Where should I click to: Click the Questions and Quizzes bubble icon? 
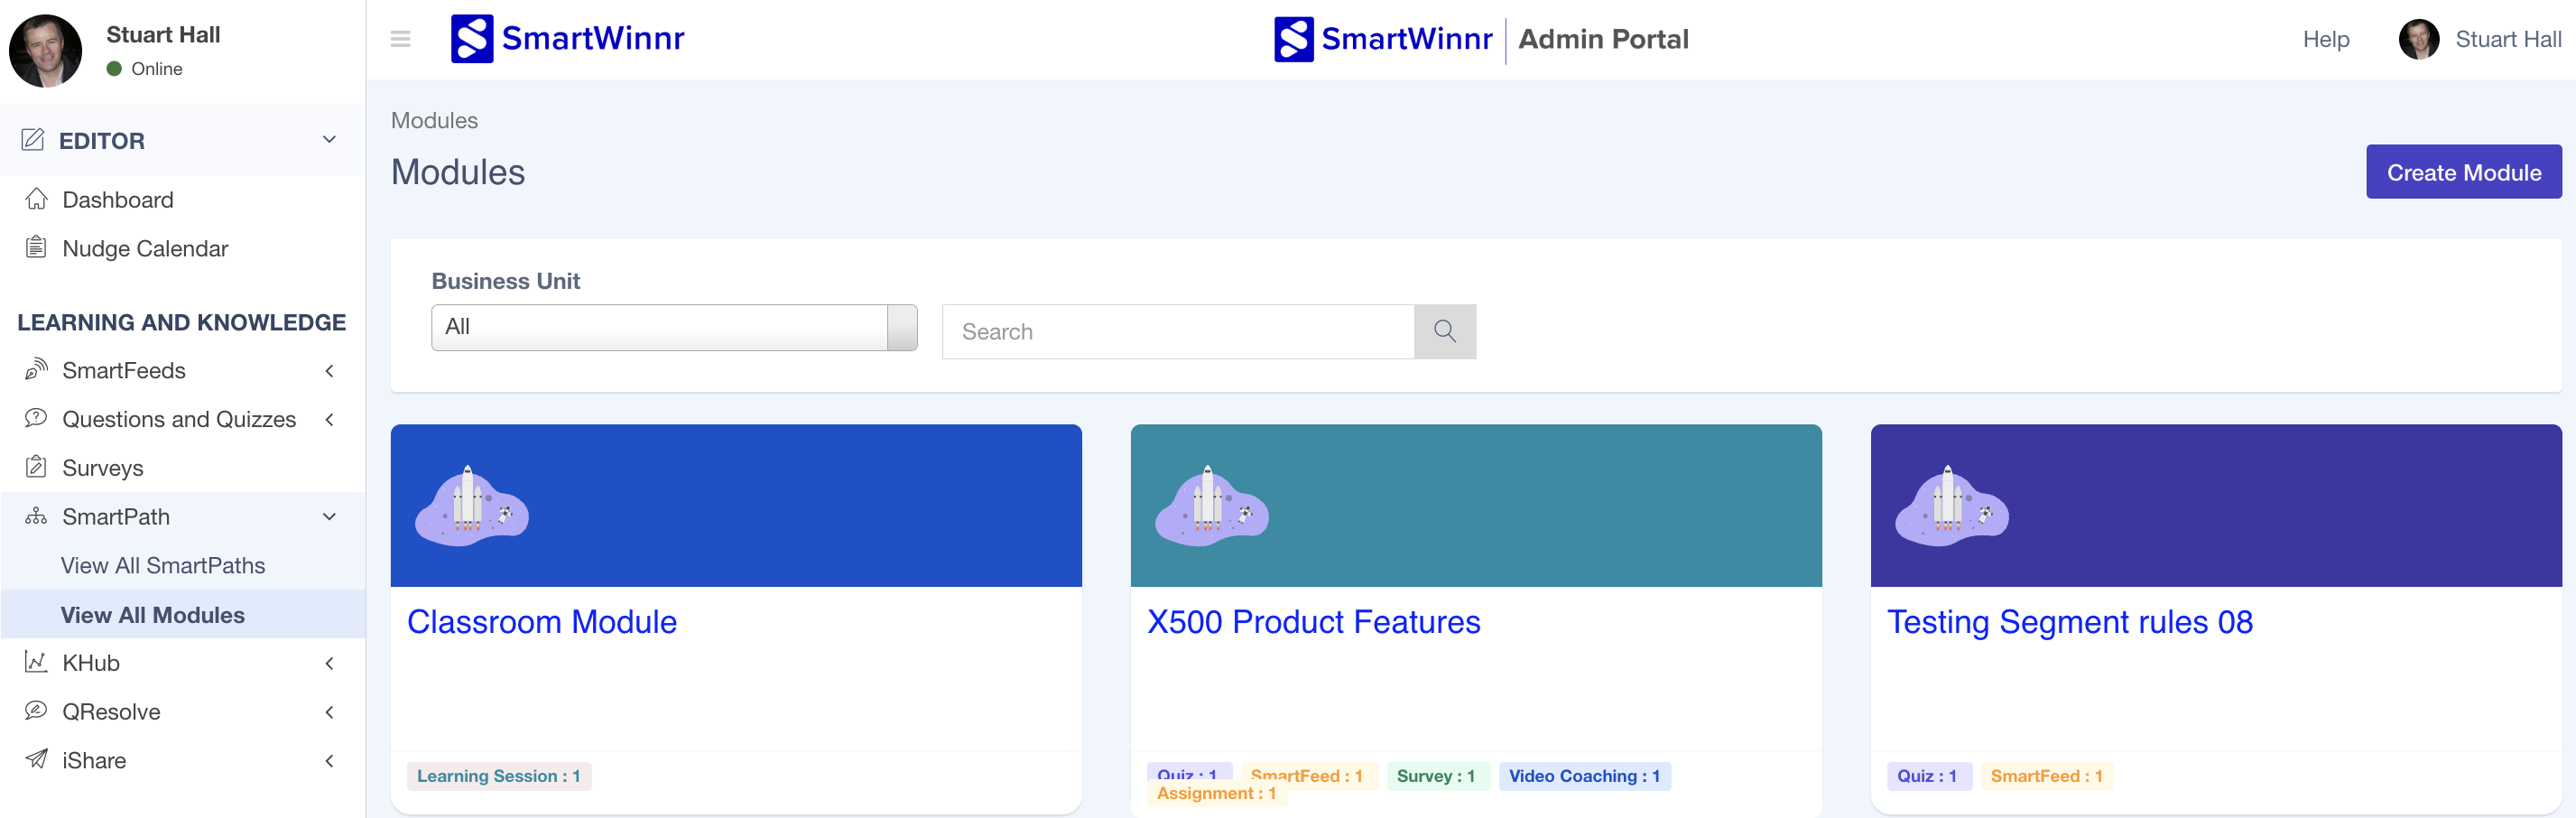point(36,418)
